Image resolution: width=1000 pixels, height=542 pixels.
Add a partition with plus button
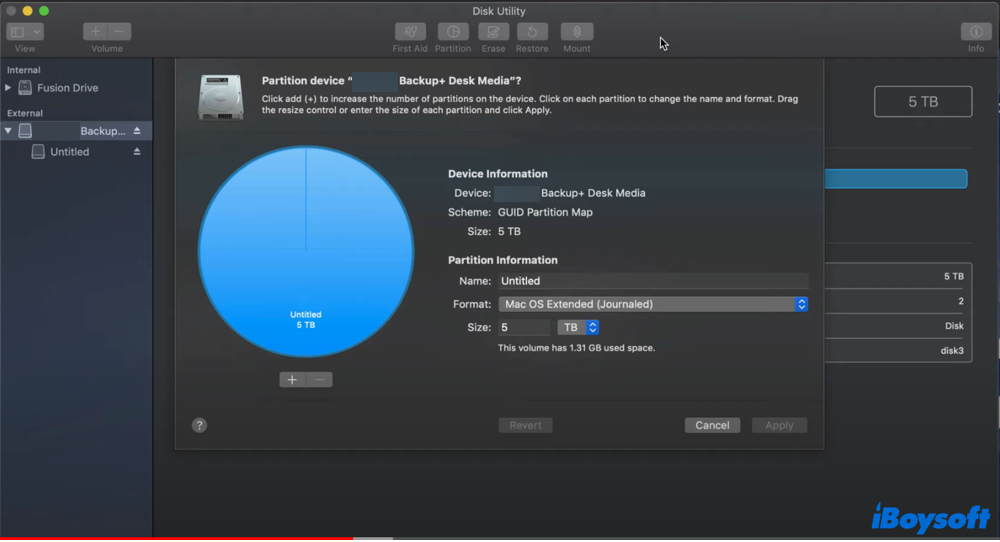(292, 380)
